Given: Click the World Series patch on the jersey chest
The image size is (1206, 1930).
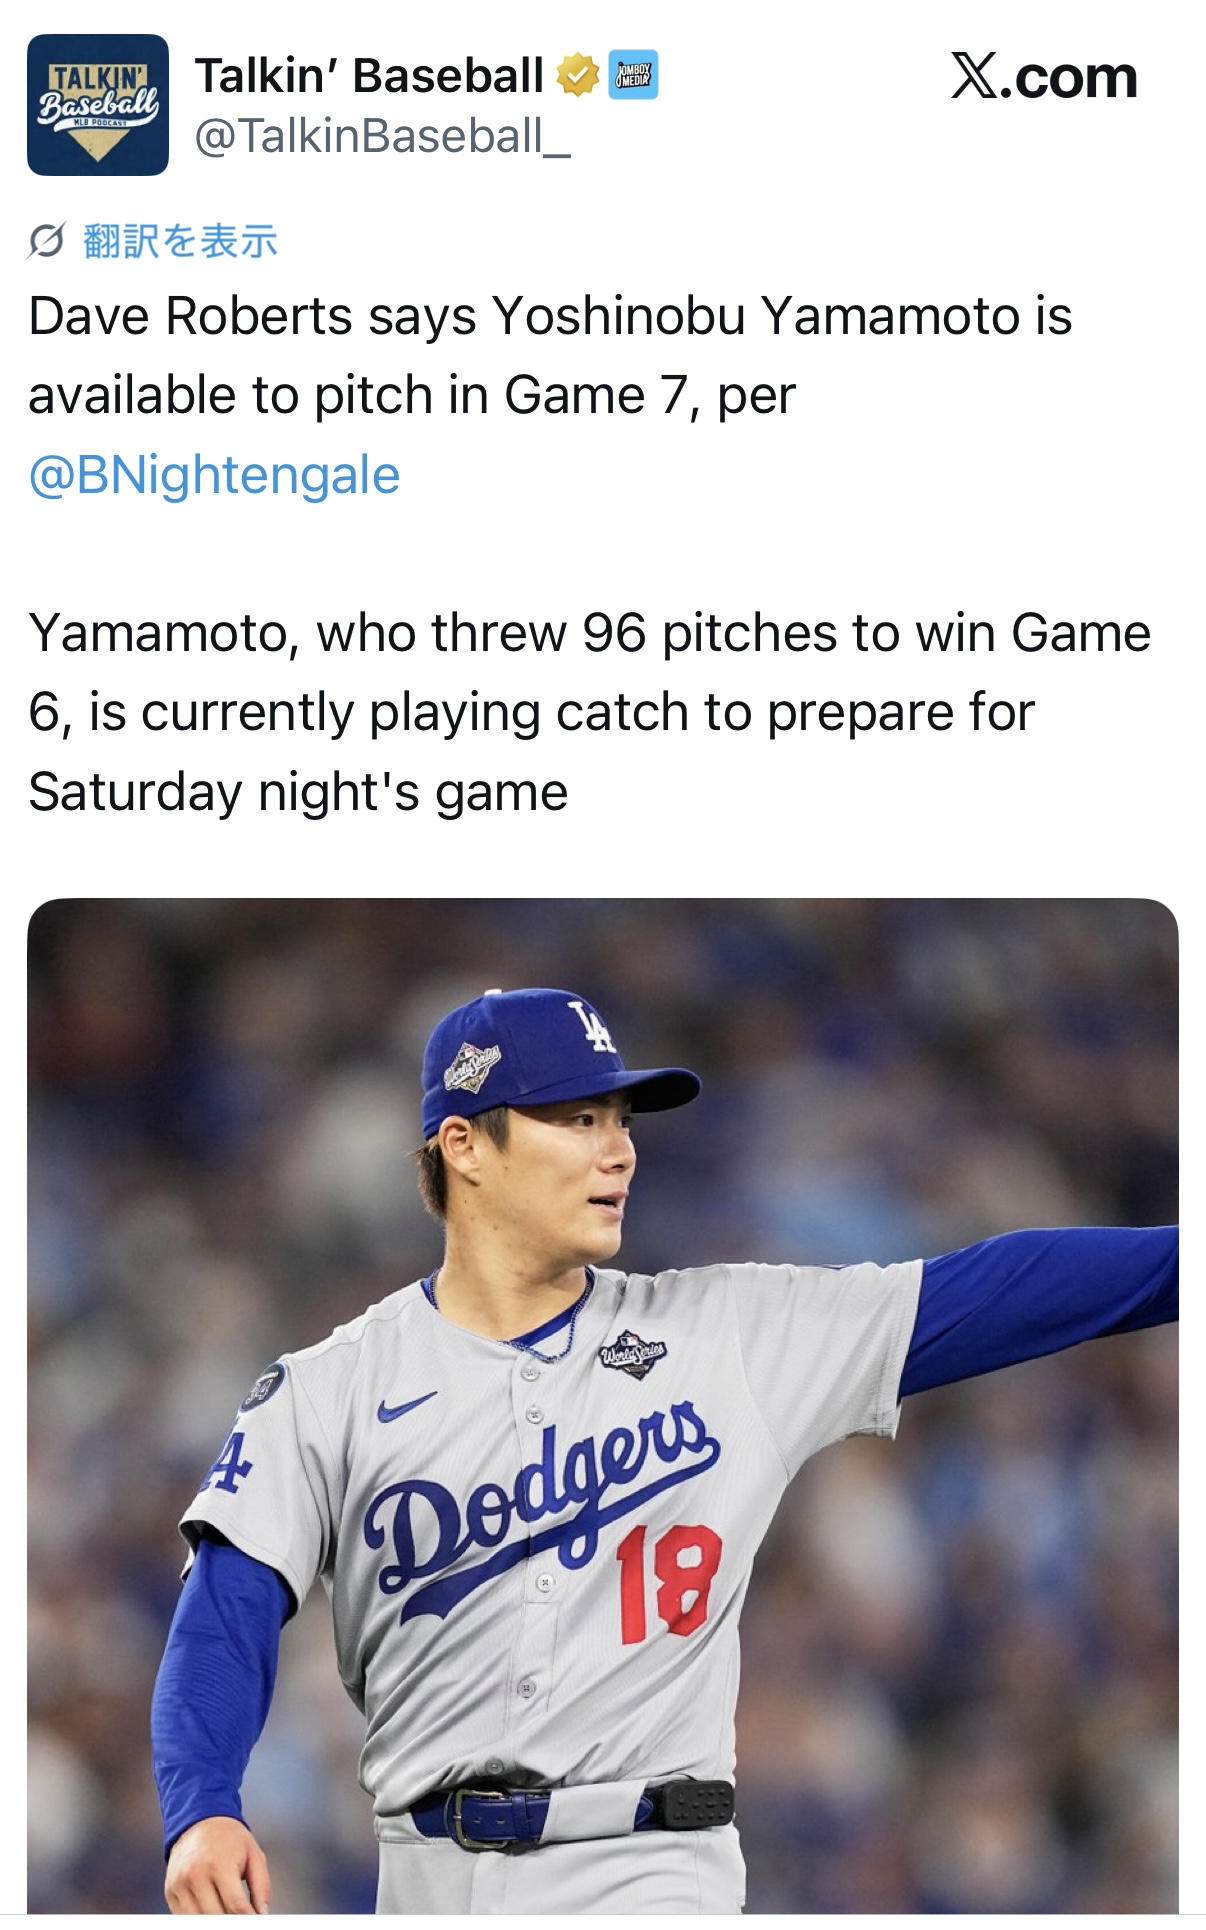Looking at the screenshot, I should [632, 1354].
